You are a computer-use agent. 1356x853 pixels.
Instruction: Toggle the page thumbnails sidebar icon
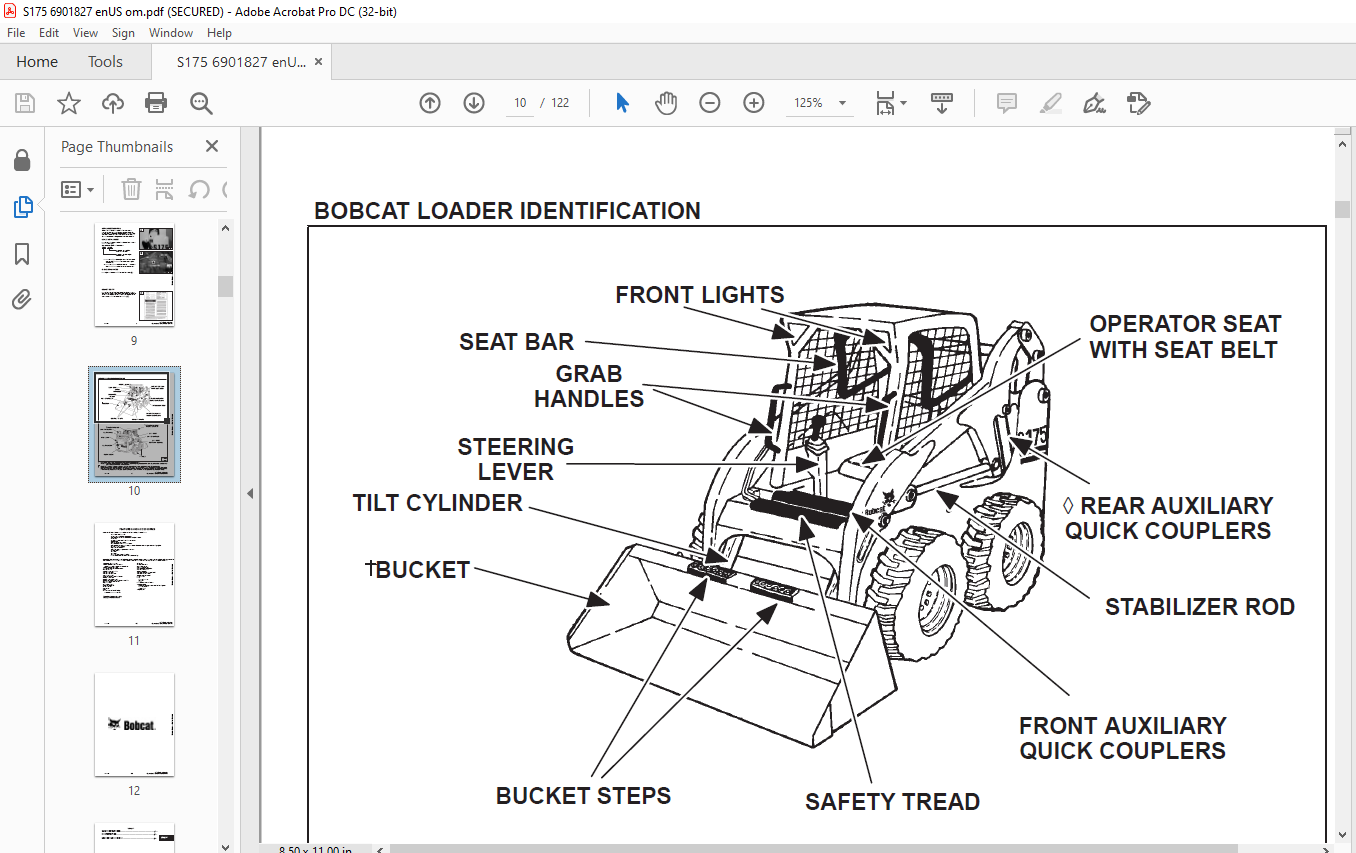coord(22,207)
